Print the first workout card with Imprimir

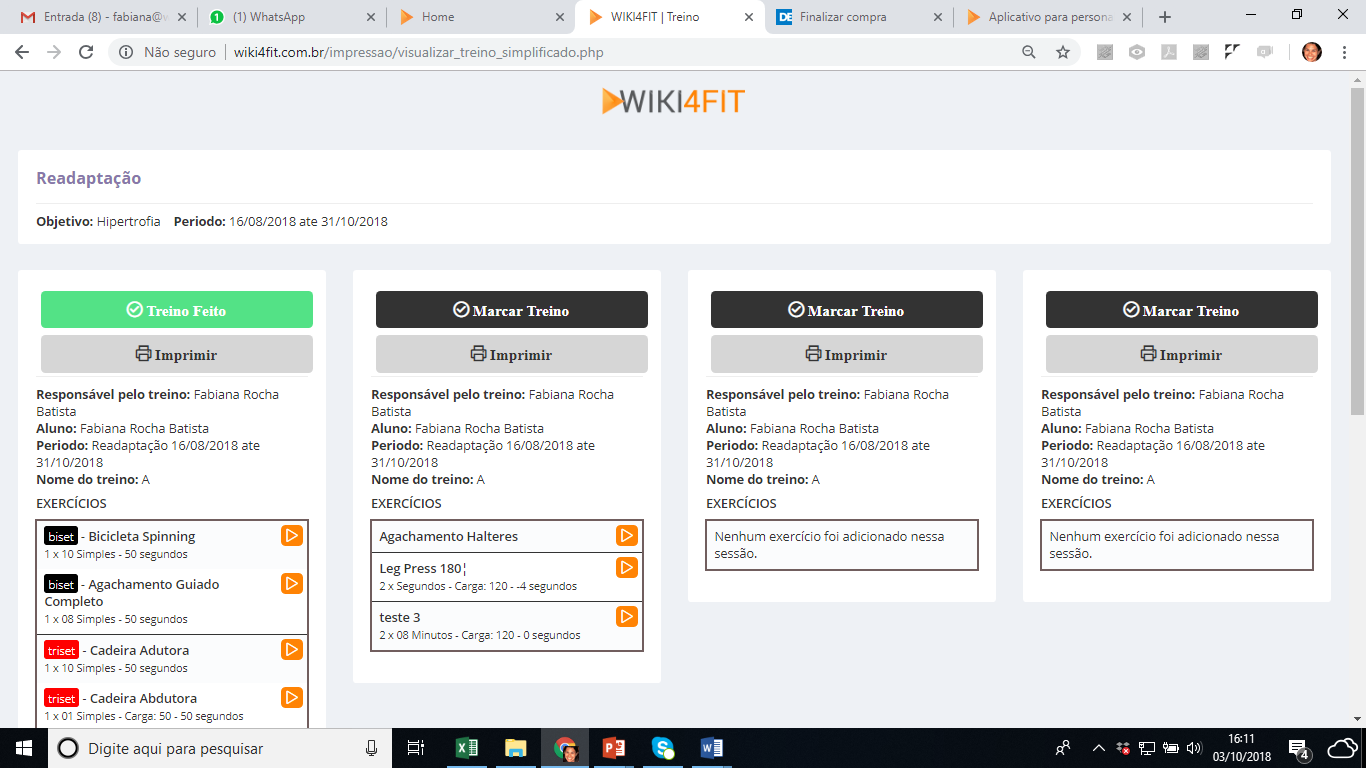tap(177, 354)
